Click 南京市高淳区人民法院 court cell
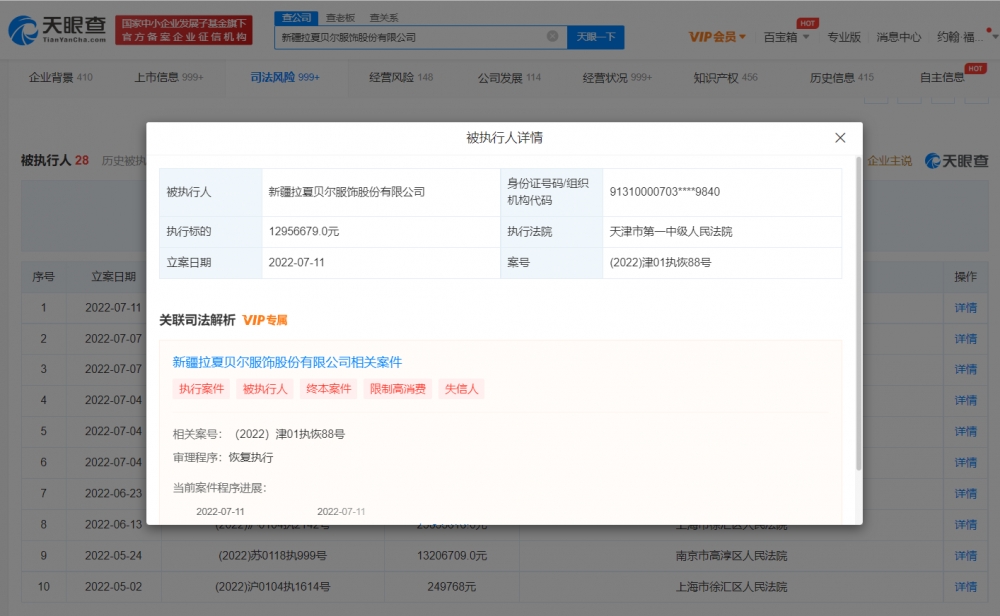Screen dimensions: 1000x616 click(732, 556)
